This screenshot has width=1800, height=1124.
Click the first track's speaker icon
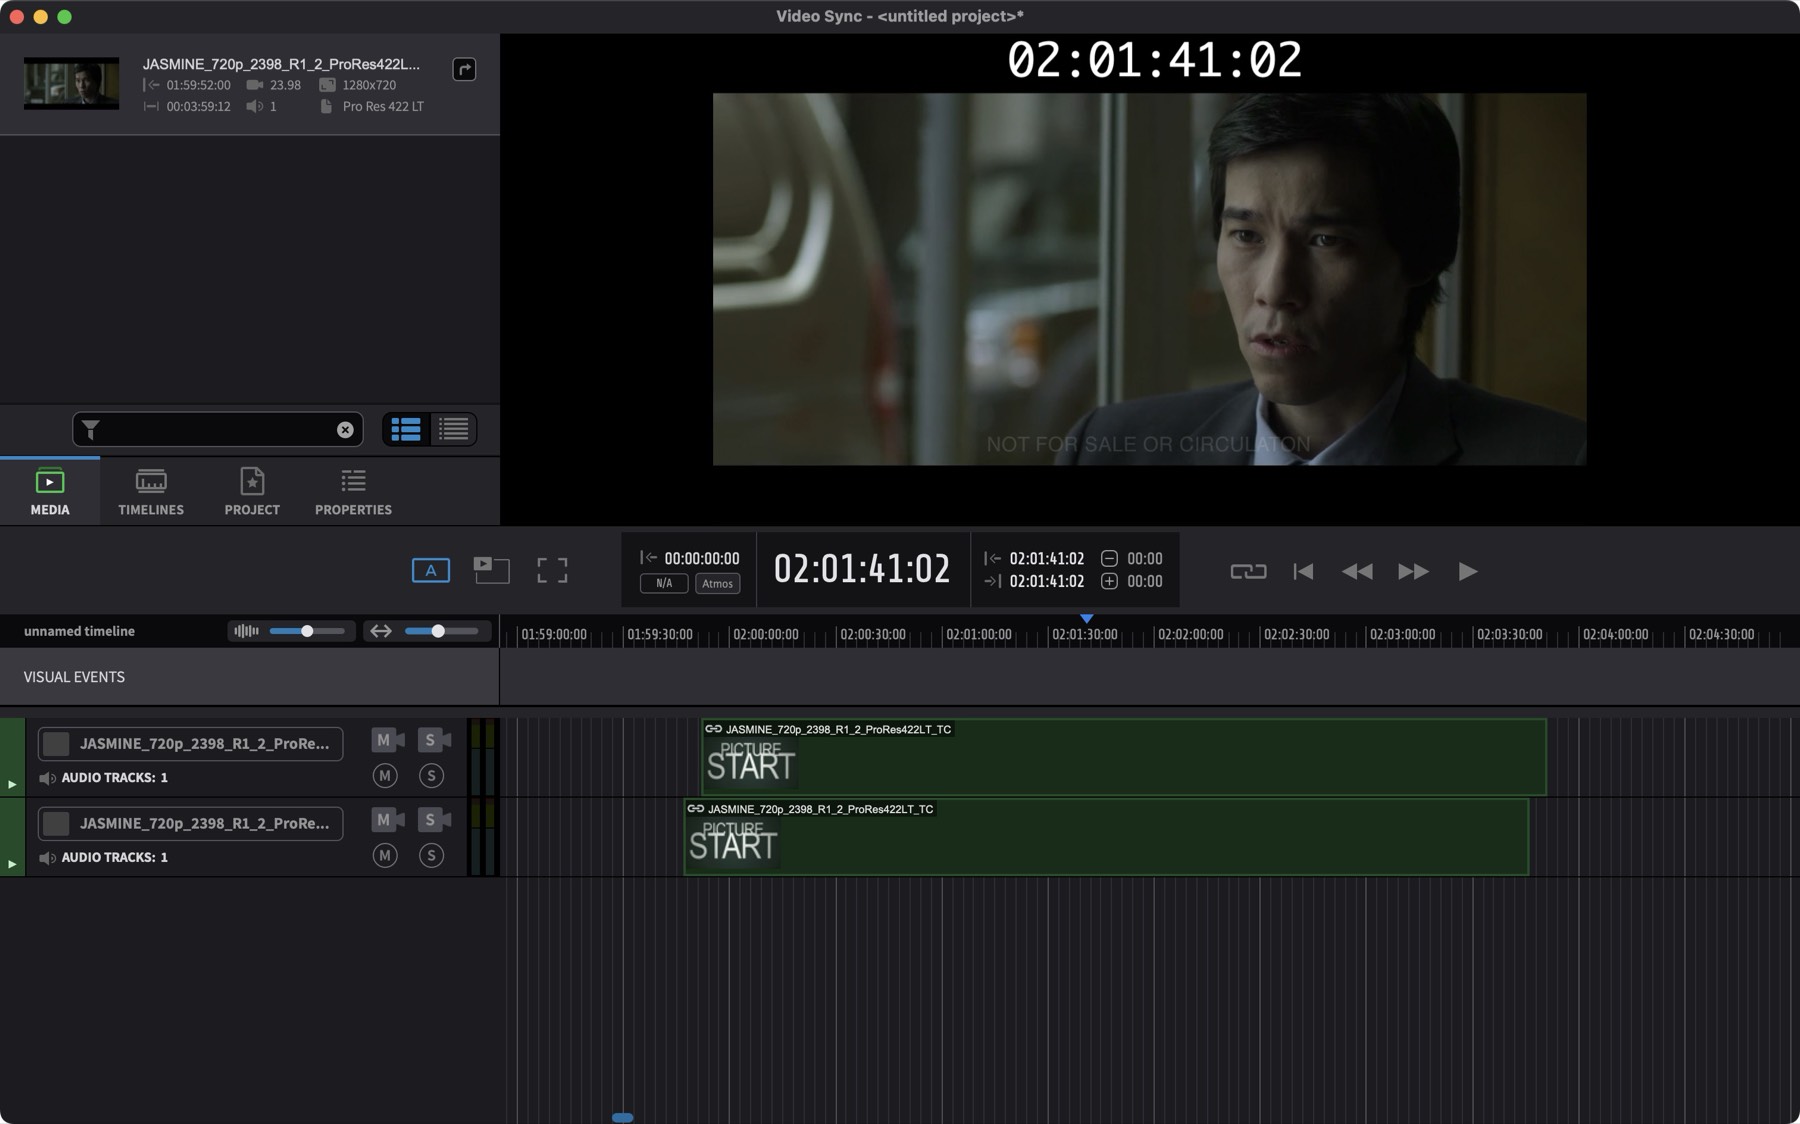47,778
